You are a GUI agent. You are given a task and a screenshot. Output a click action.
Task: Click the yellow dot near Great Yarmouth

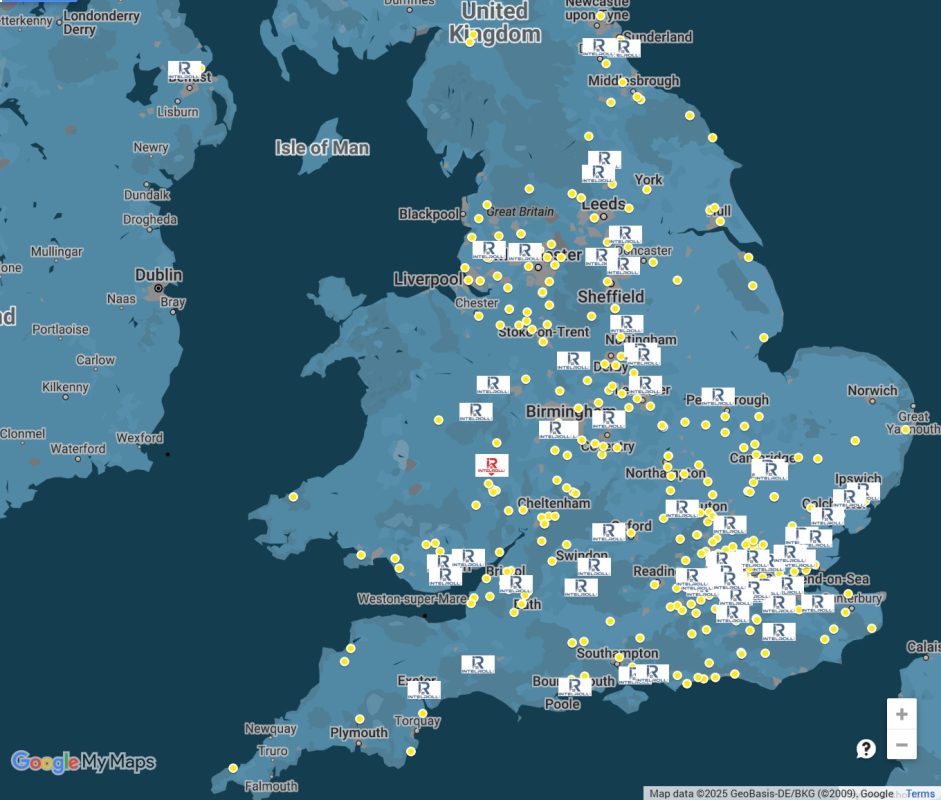[x=905, y=430]
